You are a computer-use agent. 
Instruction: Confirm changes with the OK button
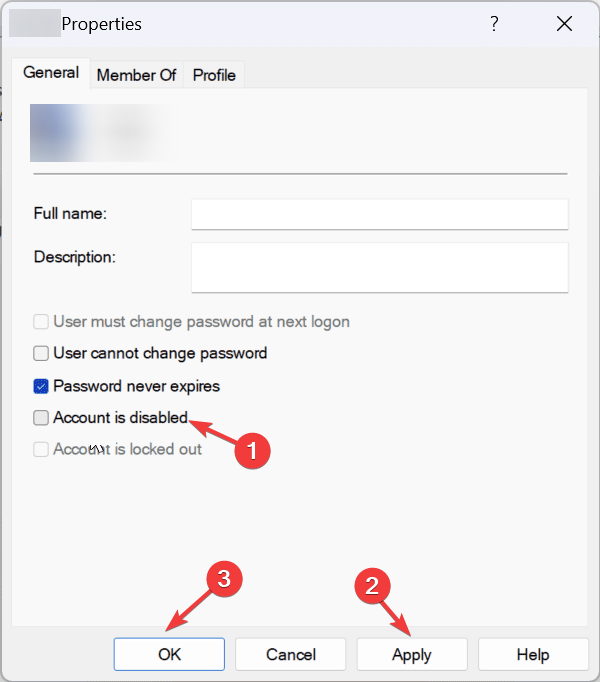169,654
